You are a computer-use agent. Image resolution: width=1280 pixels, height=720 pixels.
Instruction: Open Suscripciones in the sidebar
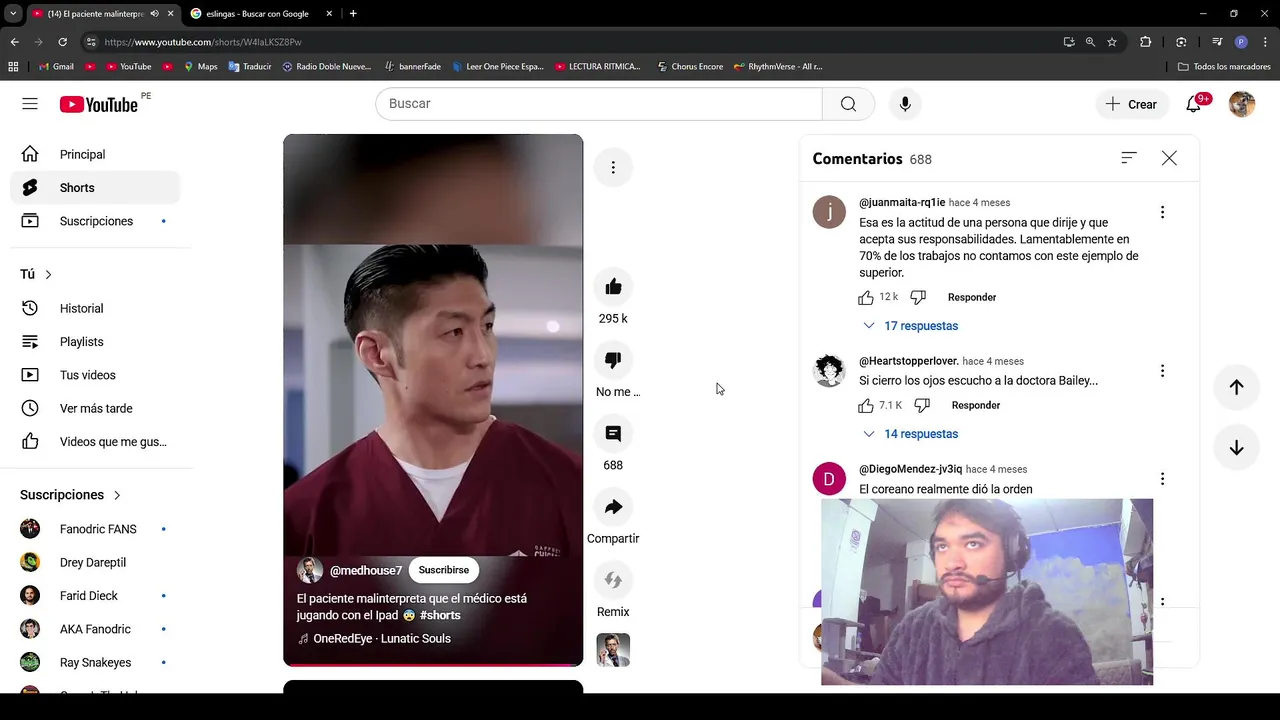(95, 221)
